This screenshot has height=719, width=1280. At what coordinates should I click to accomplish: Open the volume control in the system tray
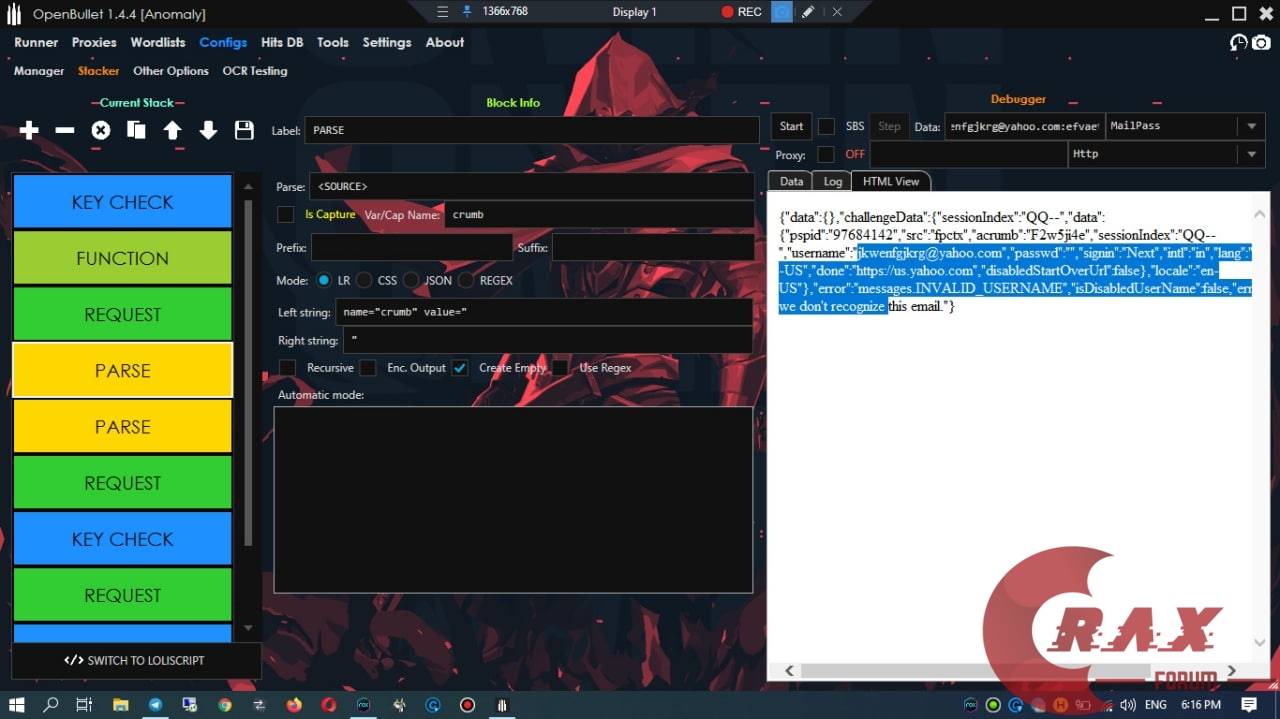coord(1129,705)
